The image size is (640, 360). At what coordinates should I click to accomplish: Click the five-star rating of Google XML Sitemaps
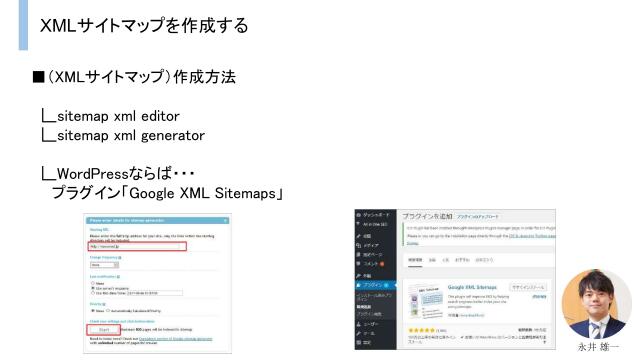(421, 330)
